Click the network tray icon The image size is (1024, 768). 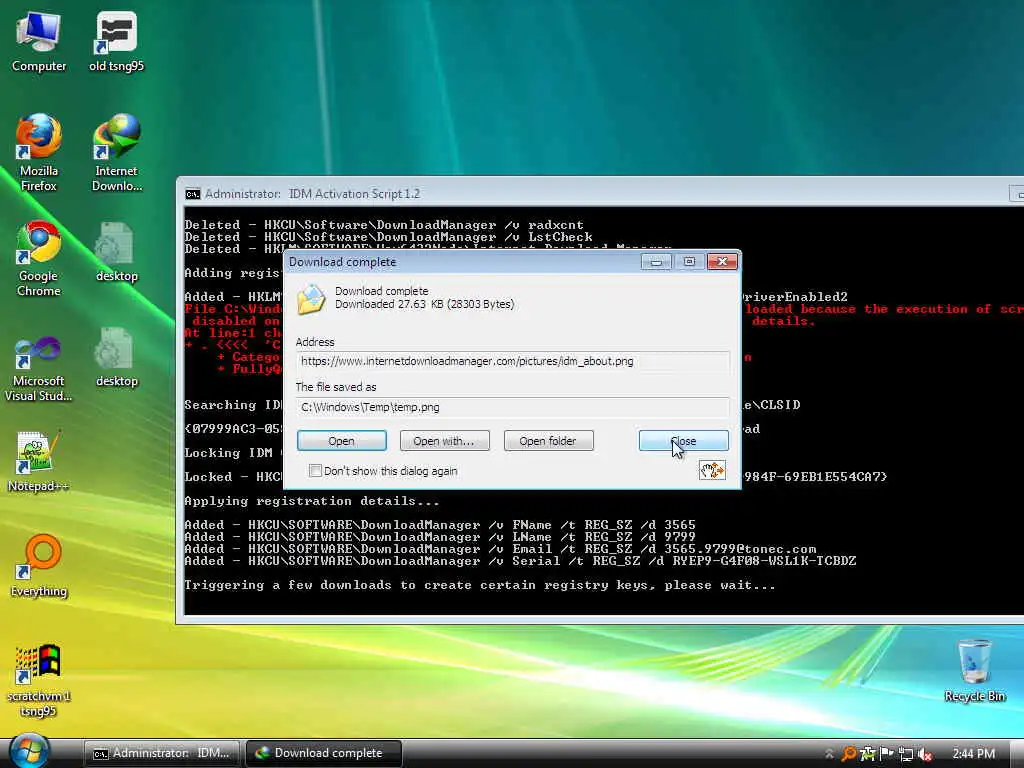click(x=906, y=754)
